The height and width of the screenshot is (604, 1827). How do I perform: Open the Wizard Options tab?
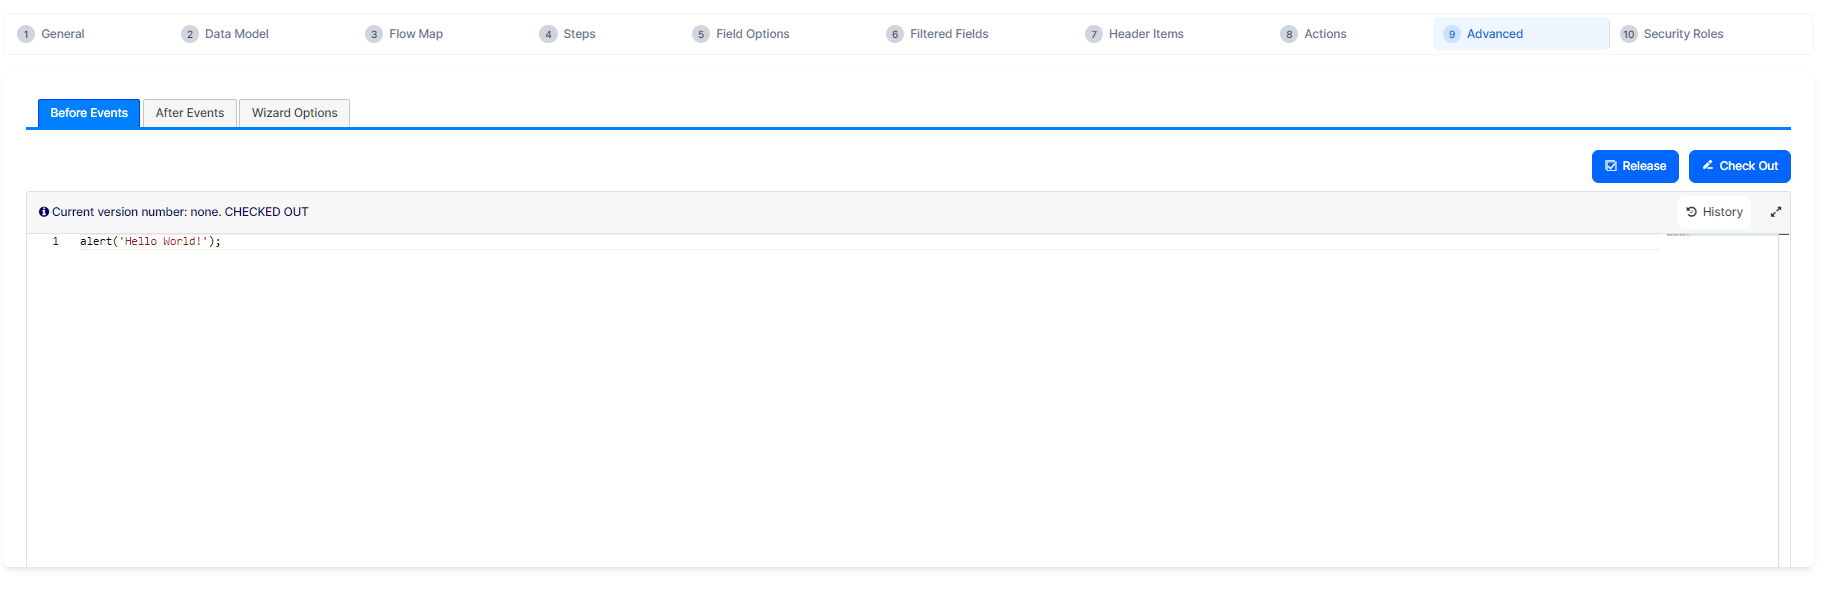pos(294,113)
